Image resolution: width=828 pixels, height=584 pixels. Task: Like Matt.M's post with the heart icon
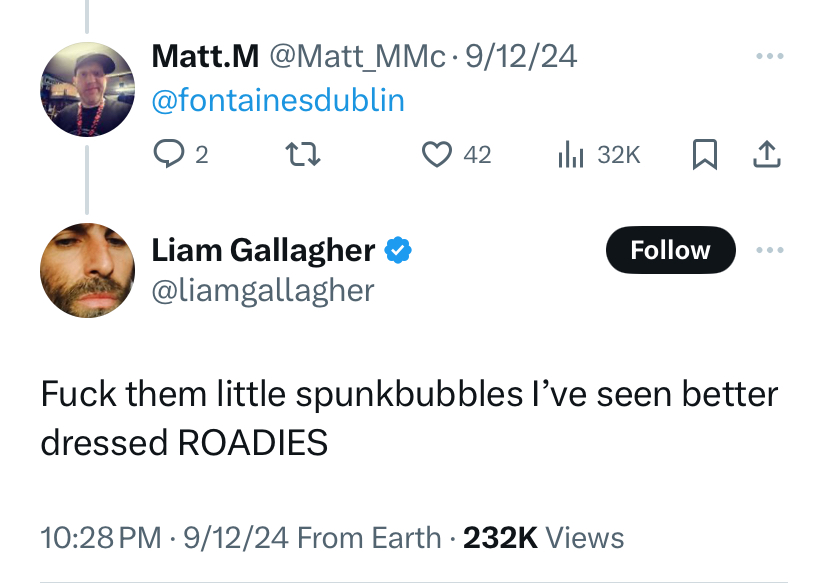point(436,154)
